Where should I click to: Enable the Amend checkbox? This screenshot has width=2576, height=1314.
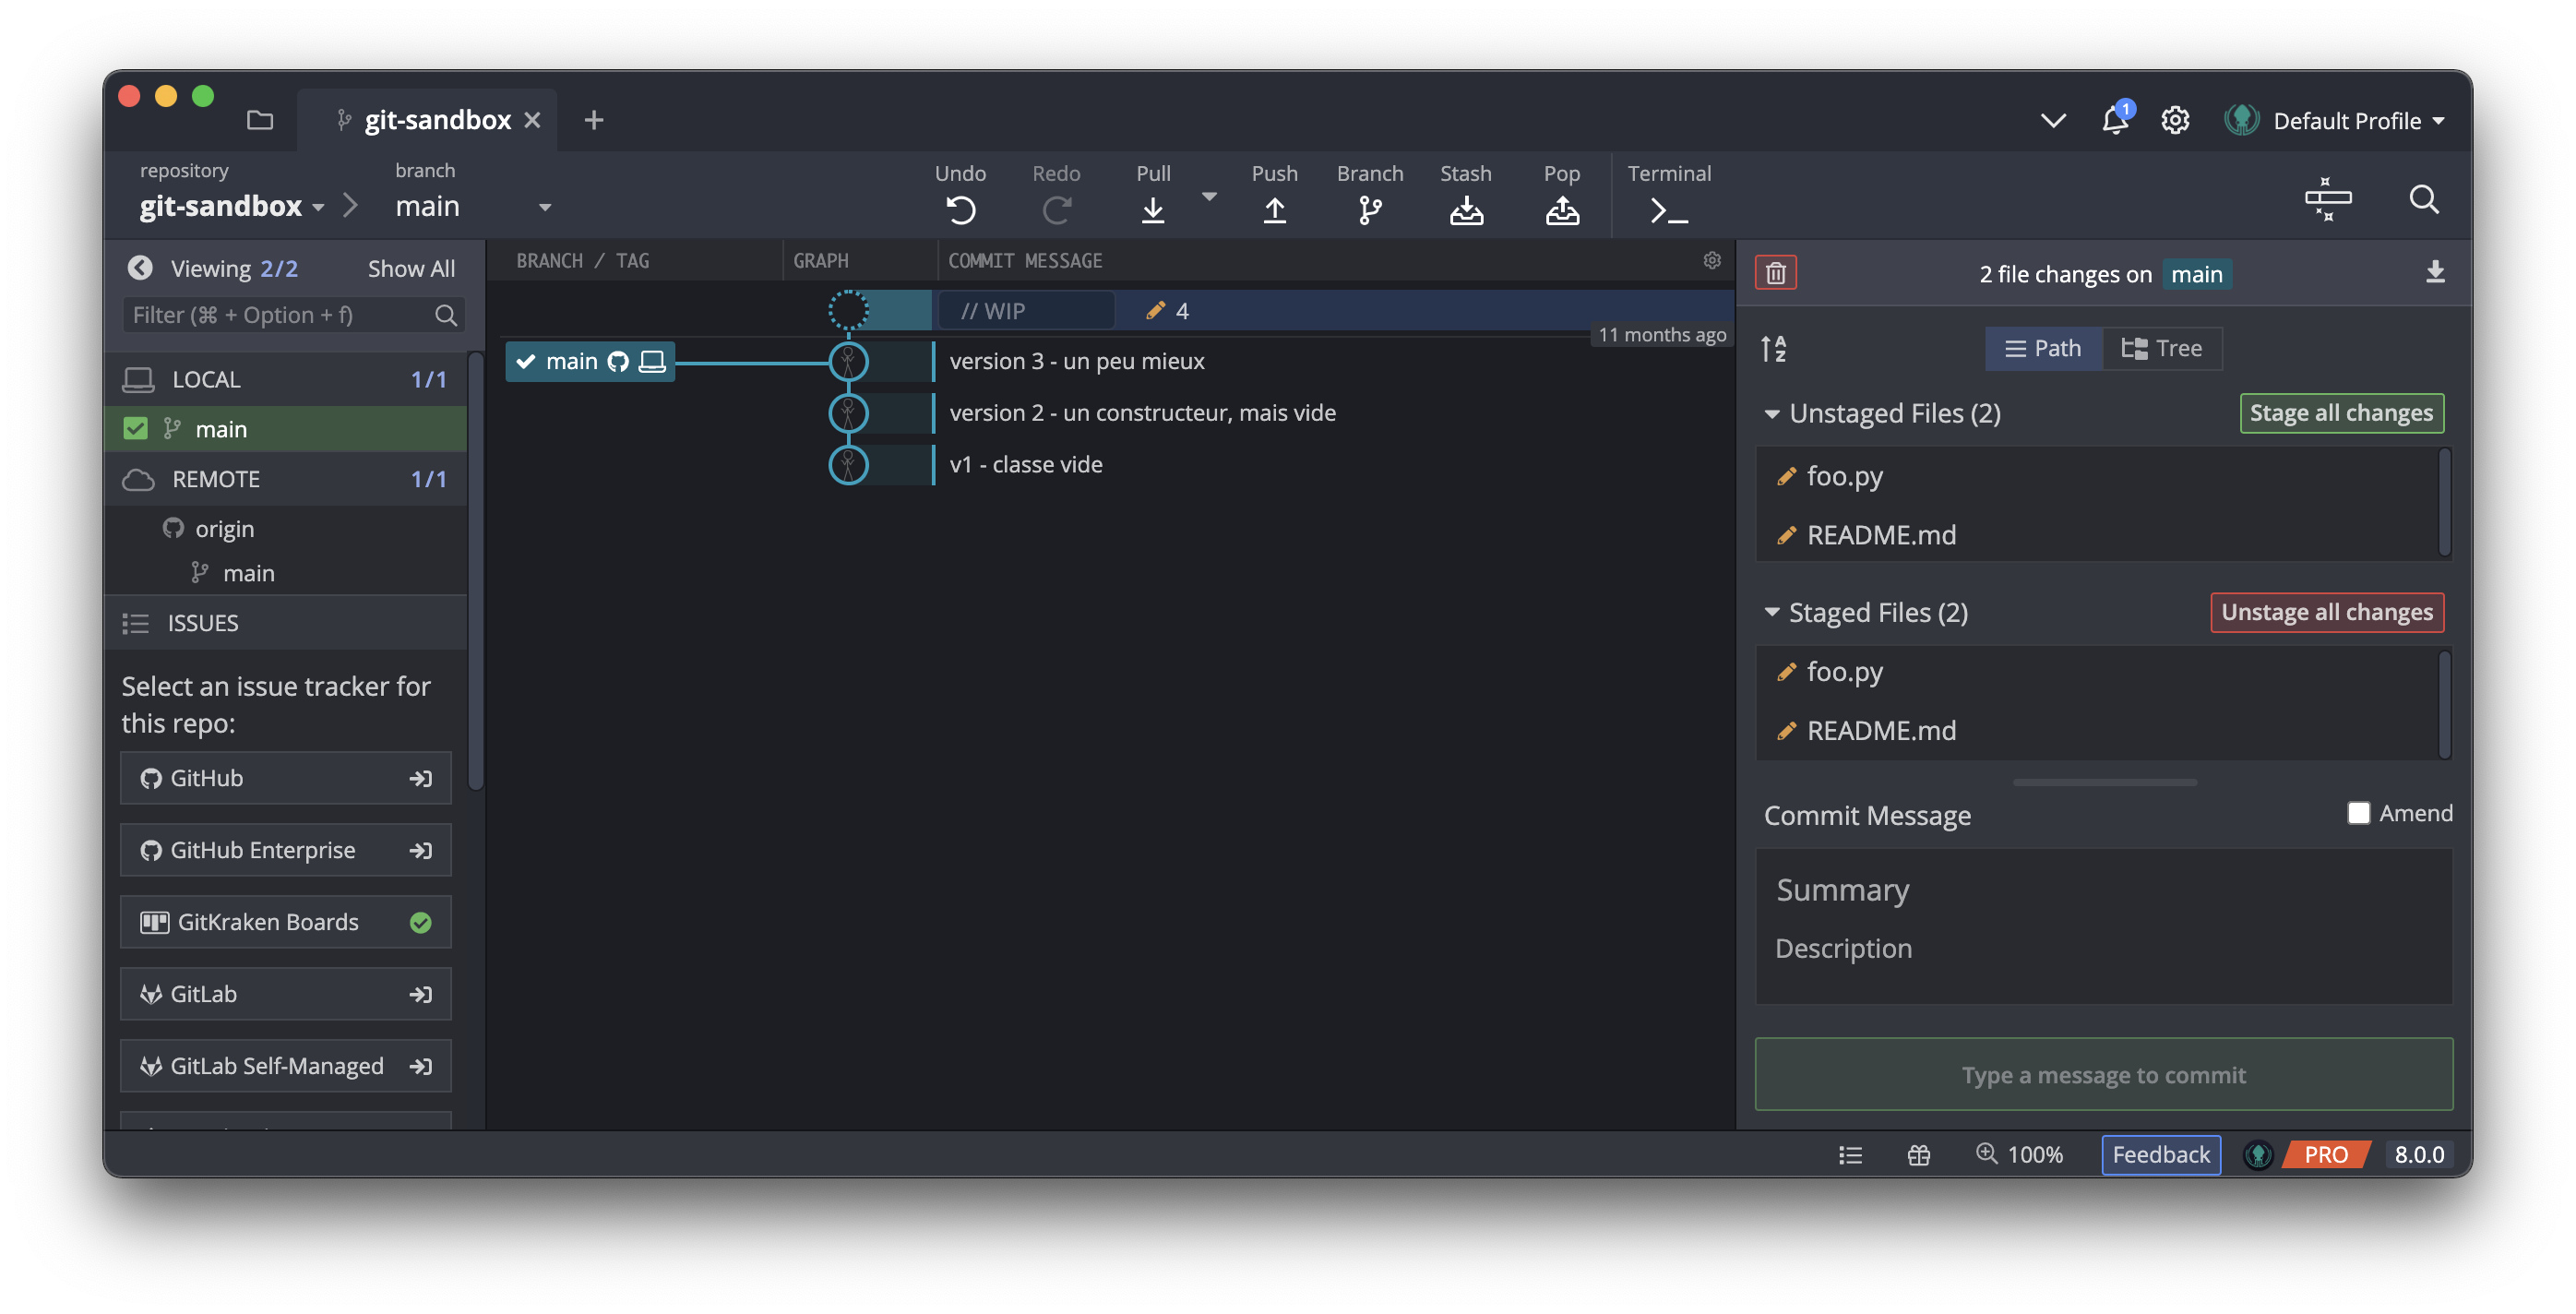[2358, 813]
